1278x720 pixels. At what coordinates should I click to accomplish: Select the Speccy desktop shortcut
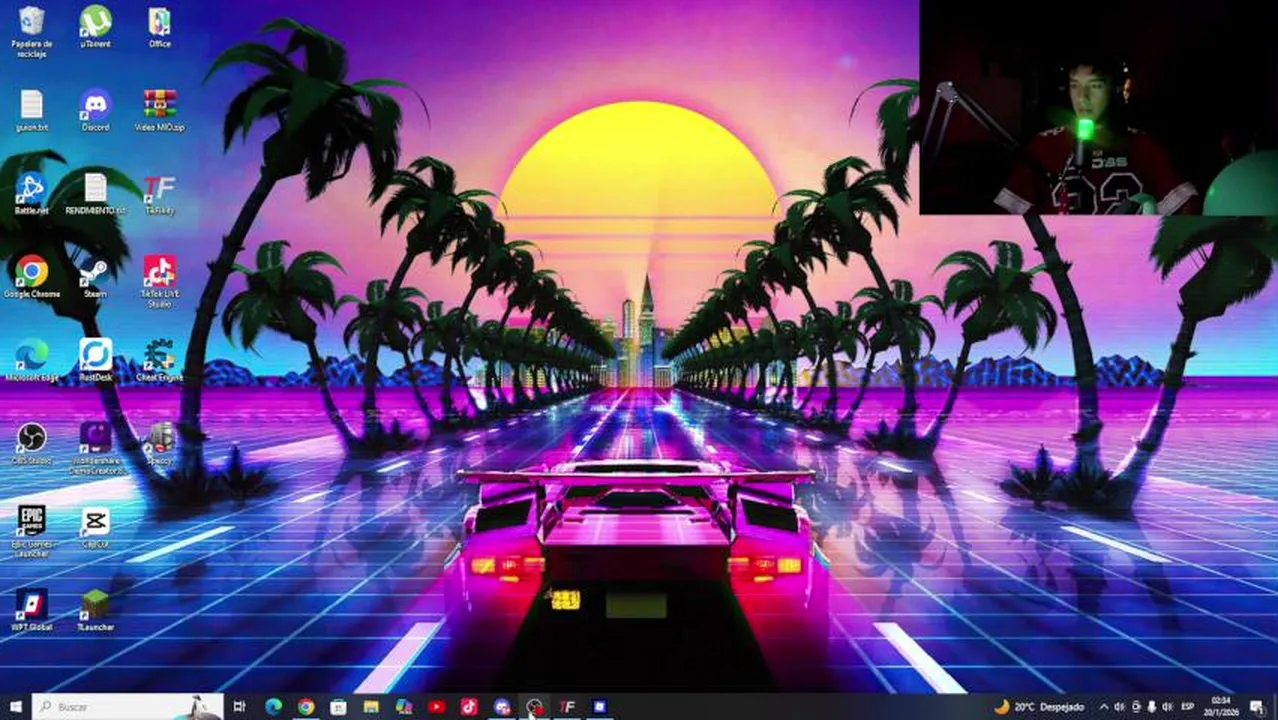click(x=160, y=444)
